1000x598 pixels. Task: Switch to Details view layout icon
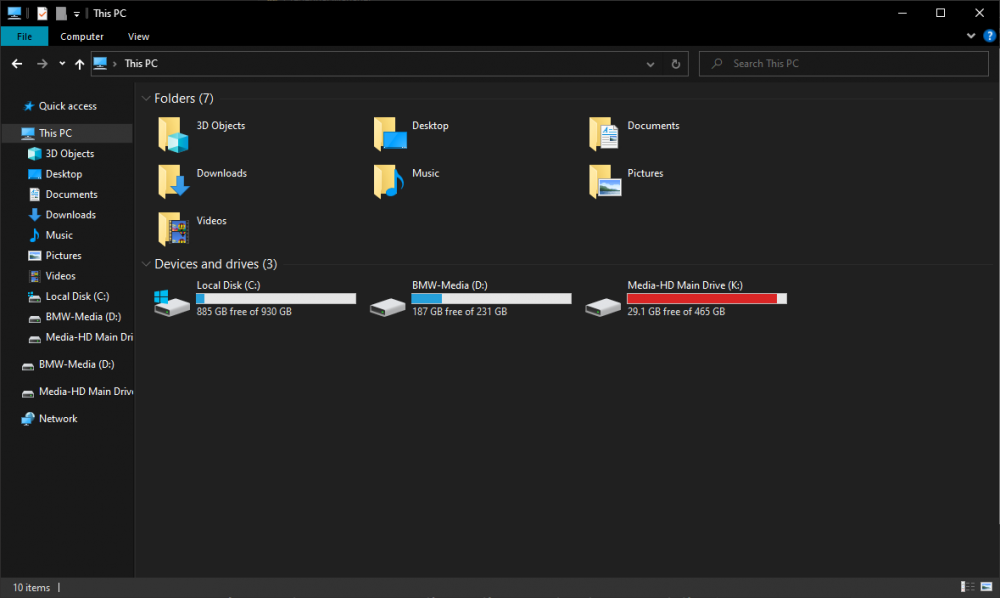(967, 587)
